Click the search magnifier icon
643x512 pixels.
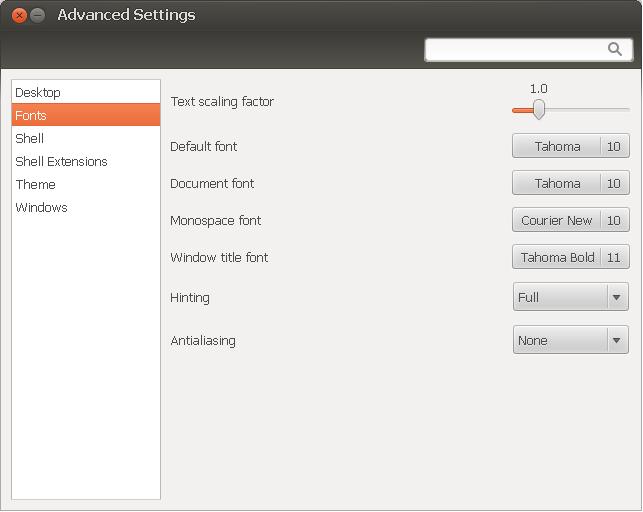[614, 49]
